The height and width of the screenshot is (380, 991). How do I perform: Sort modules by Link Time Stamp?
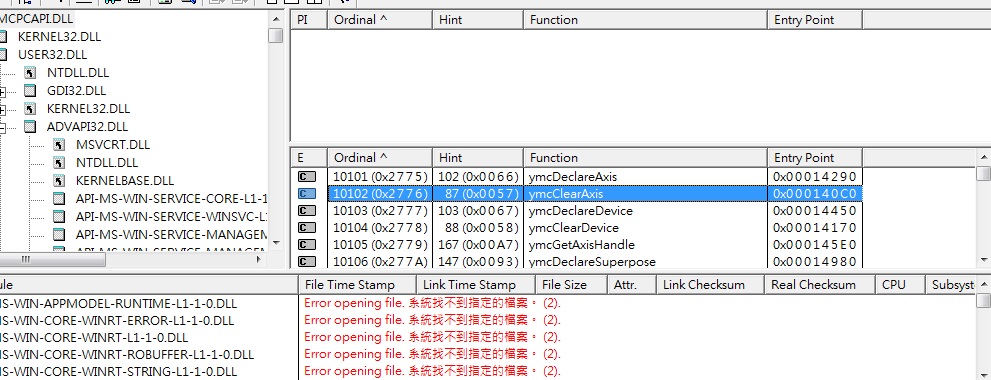(x=475, y=285)
